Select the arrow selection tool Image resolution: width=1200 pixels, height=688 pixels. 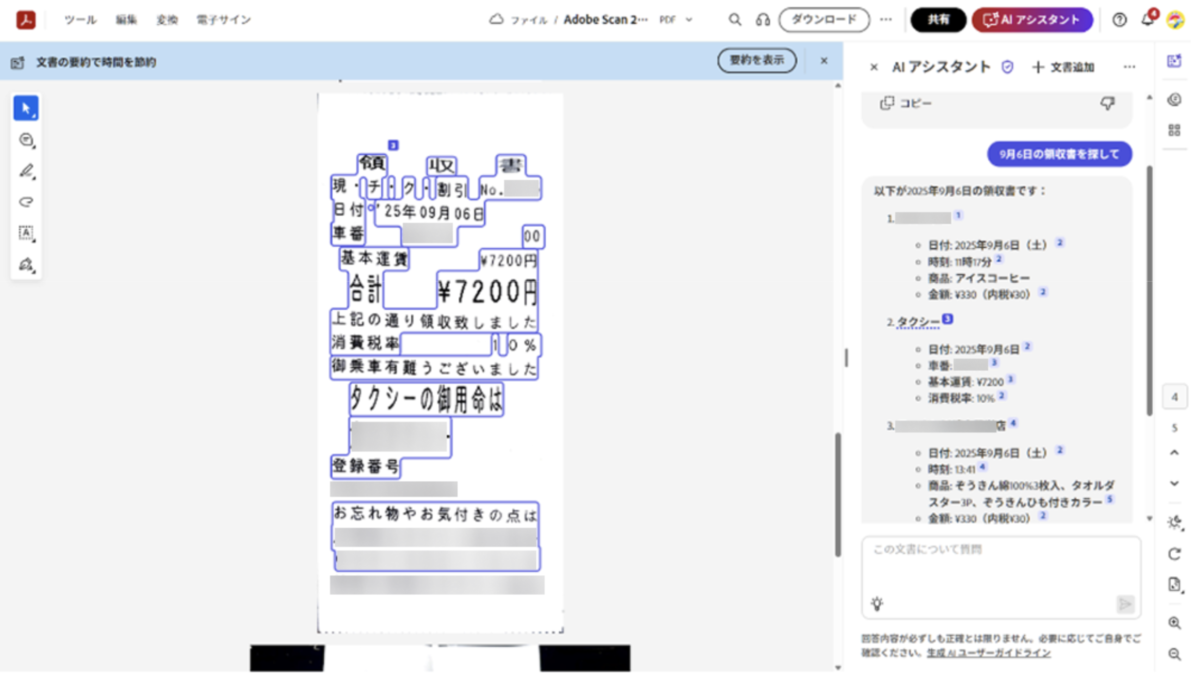pyautogui.click(x=26, y=108)
